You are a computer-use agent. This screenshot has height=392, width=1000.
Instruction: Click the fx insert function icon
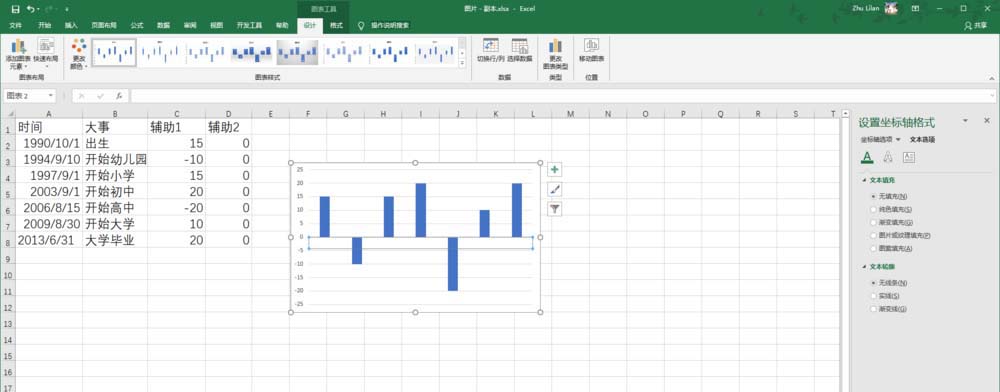tap(119, 96)
